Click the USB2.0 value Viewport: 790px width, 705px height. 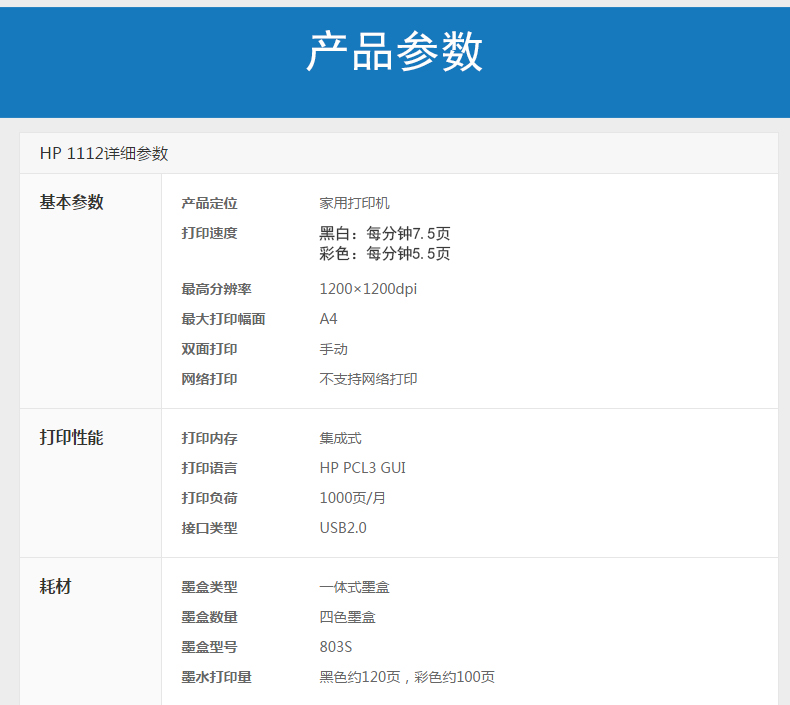343,528
